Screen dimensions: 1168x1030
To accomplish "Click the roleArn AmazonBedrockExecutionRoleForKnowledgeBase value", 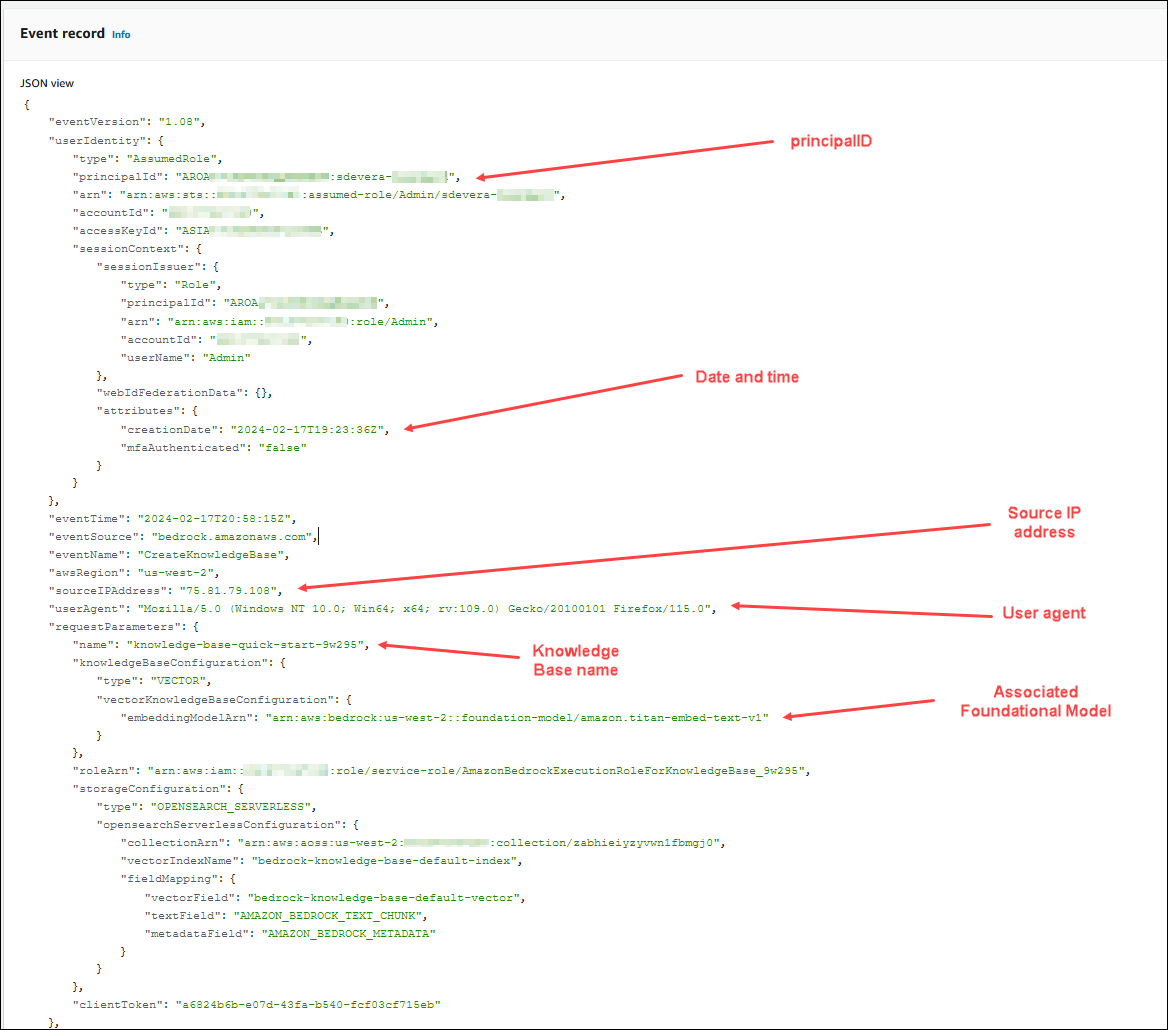I will pos(476,771).
